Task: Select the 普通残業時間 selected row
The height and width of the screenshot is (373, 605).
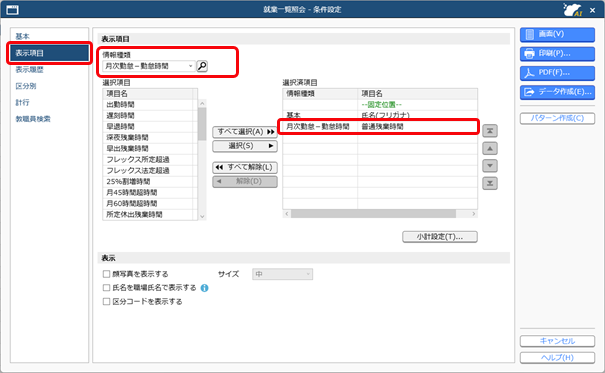Action: pyautogui.click(x=380, y=127)
